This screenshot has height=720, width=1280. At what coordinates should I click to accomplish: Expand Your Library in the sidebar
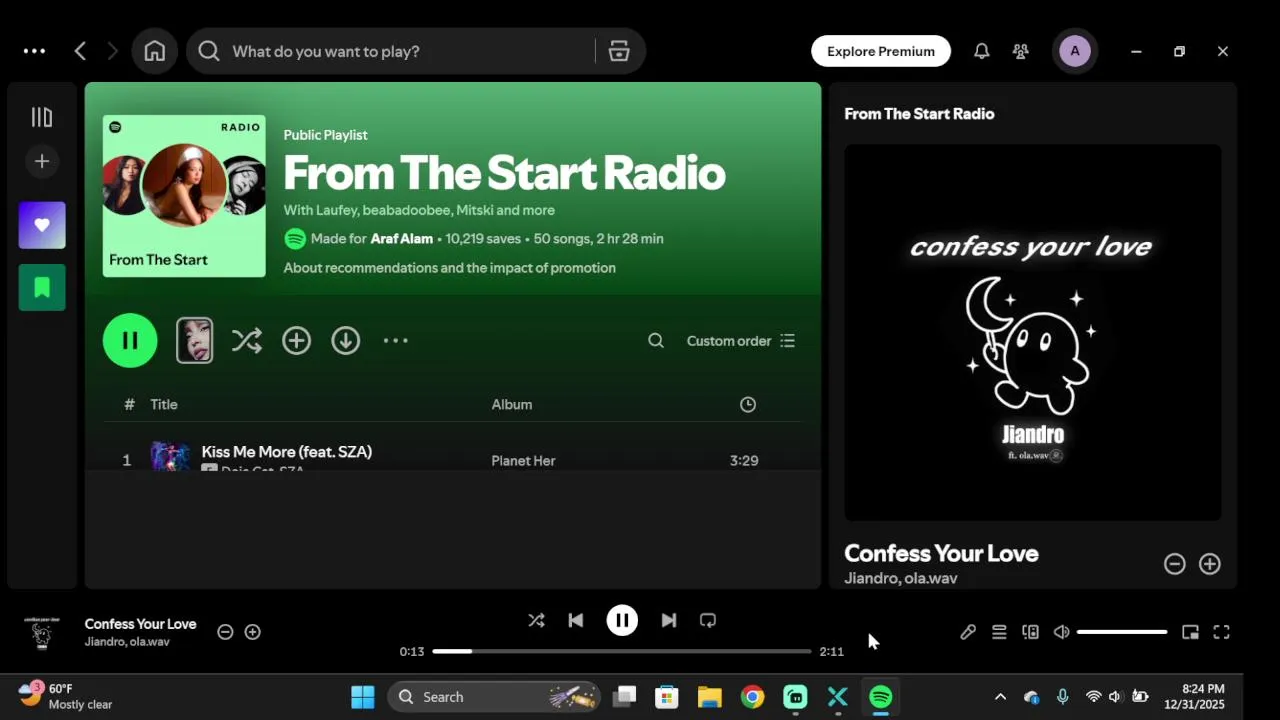pyautogui.click(x=42, y=118)
